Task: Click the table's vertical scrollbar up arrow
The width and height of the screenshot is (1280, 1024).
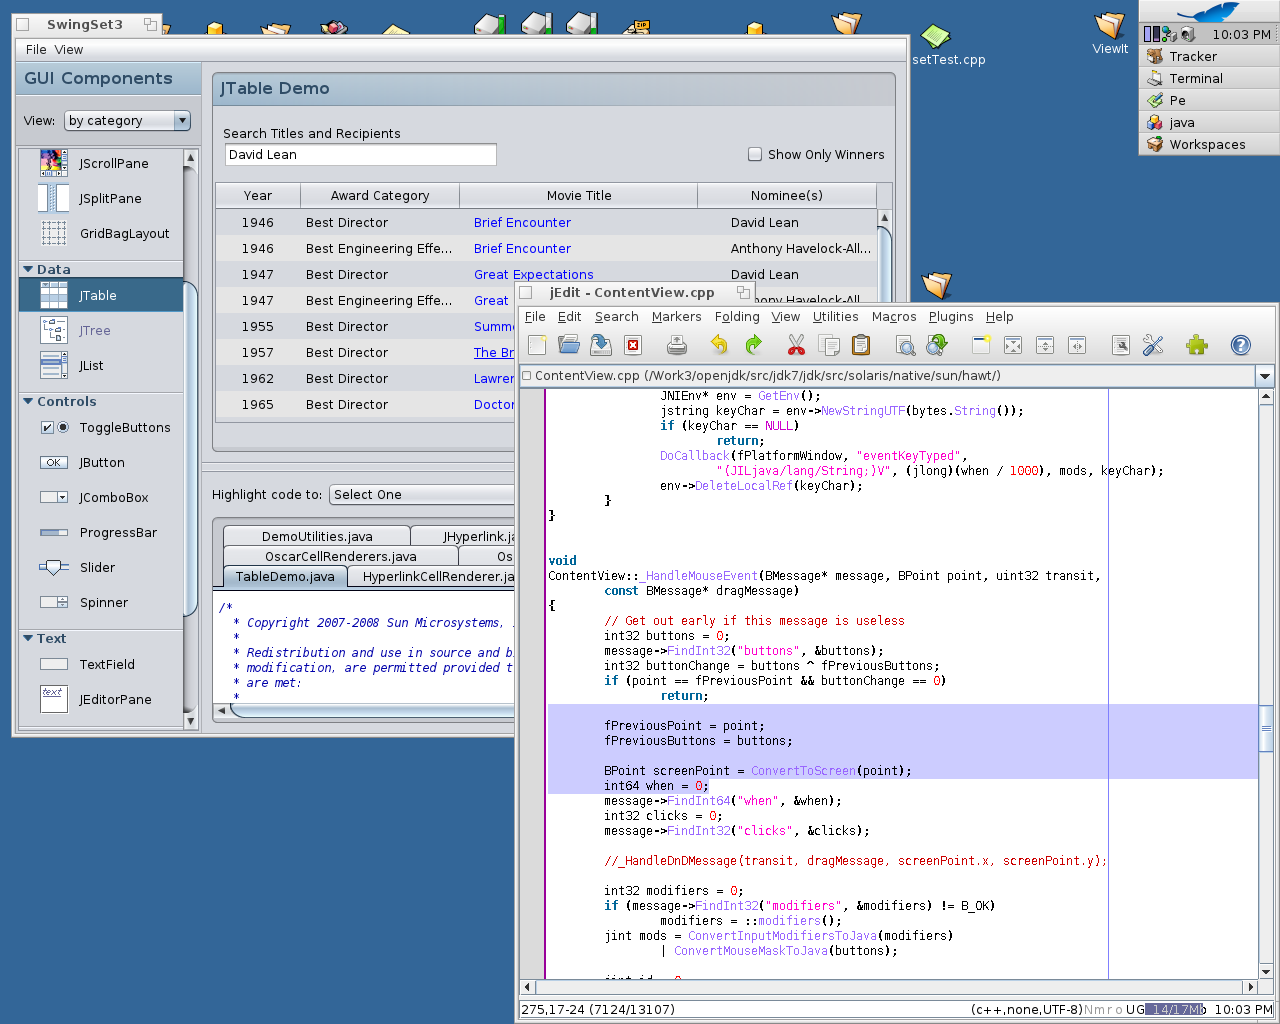Action: [x=884, y=217]
